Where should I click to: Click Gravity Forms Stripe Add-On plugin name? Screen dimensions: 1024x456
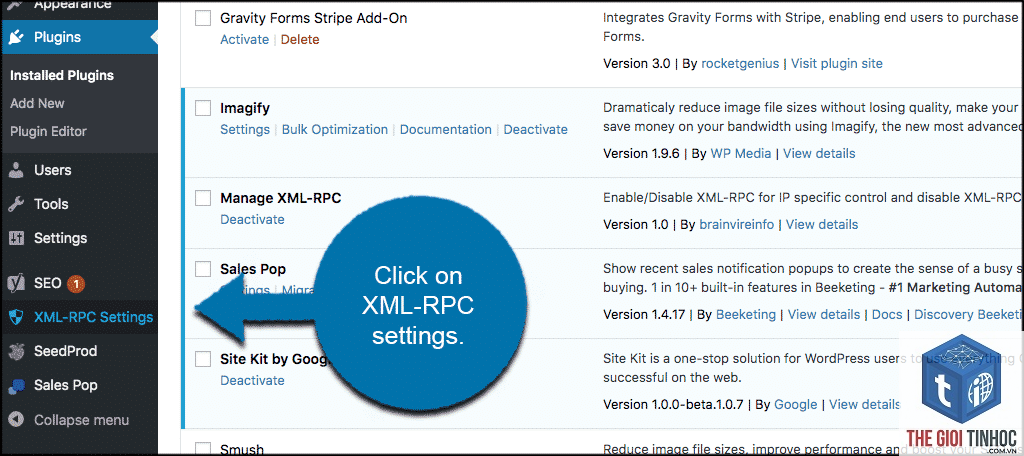pyautogui.click(x=313, y=18)
